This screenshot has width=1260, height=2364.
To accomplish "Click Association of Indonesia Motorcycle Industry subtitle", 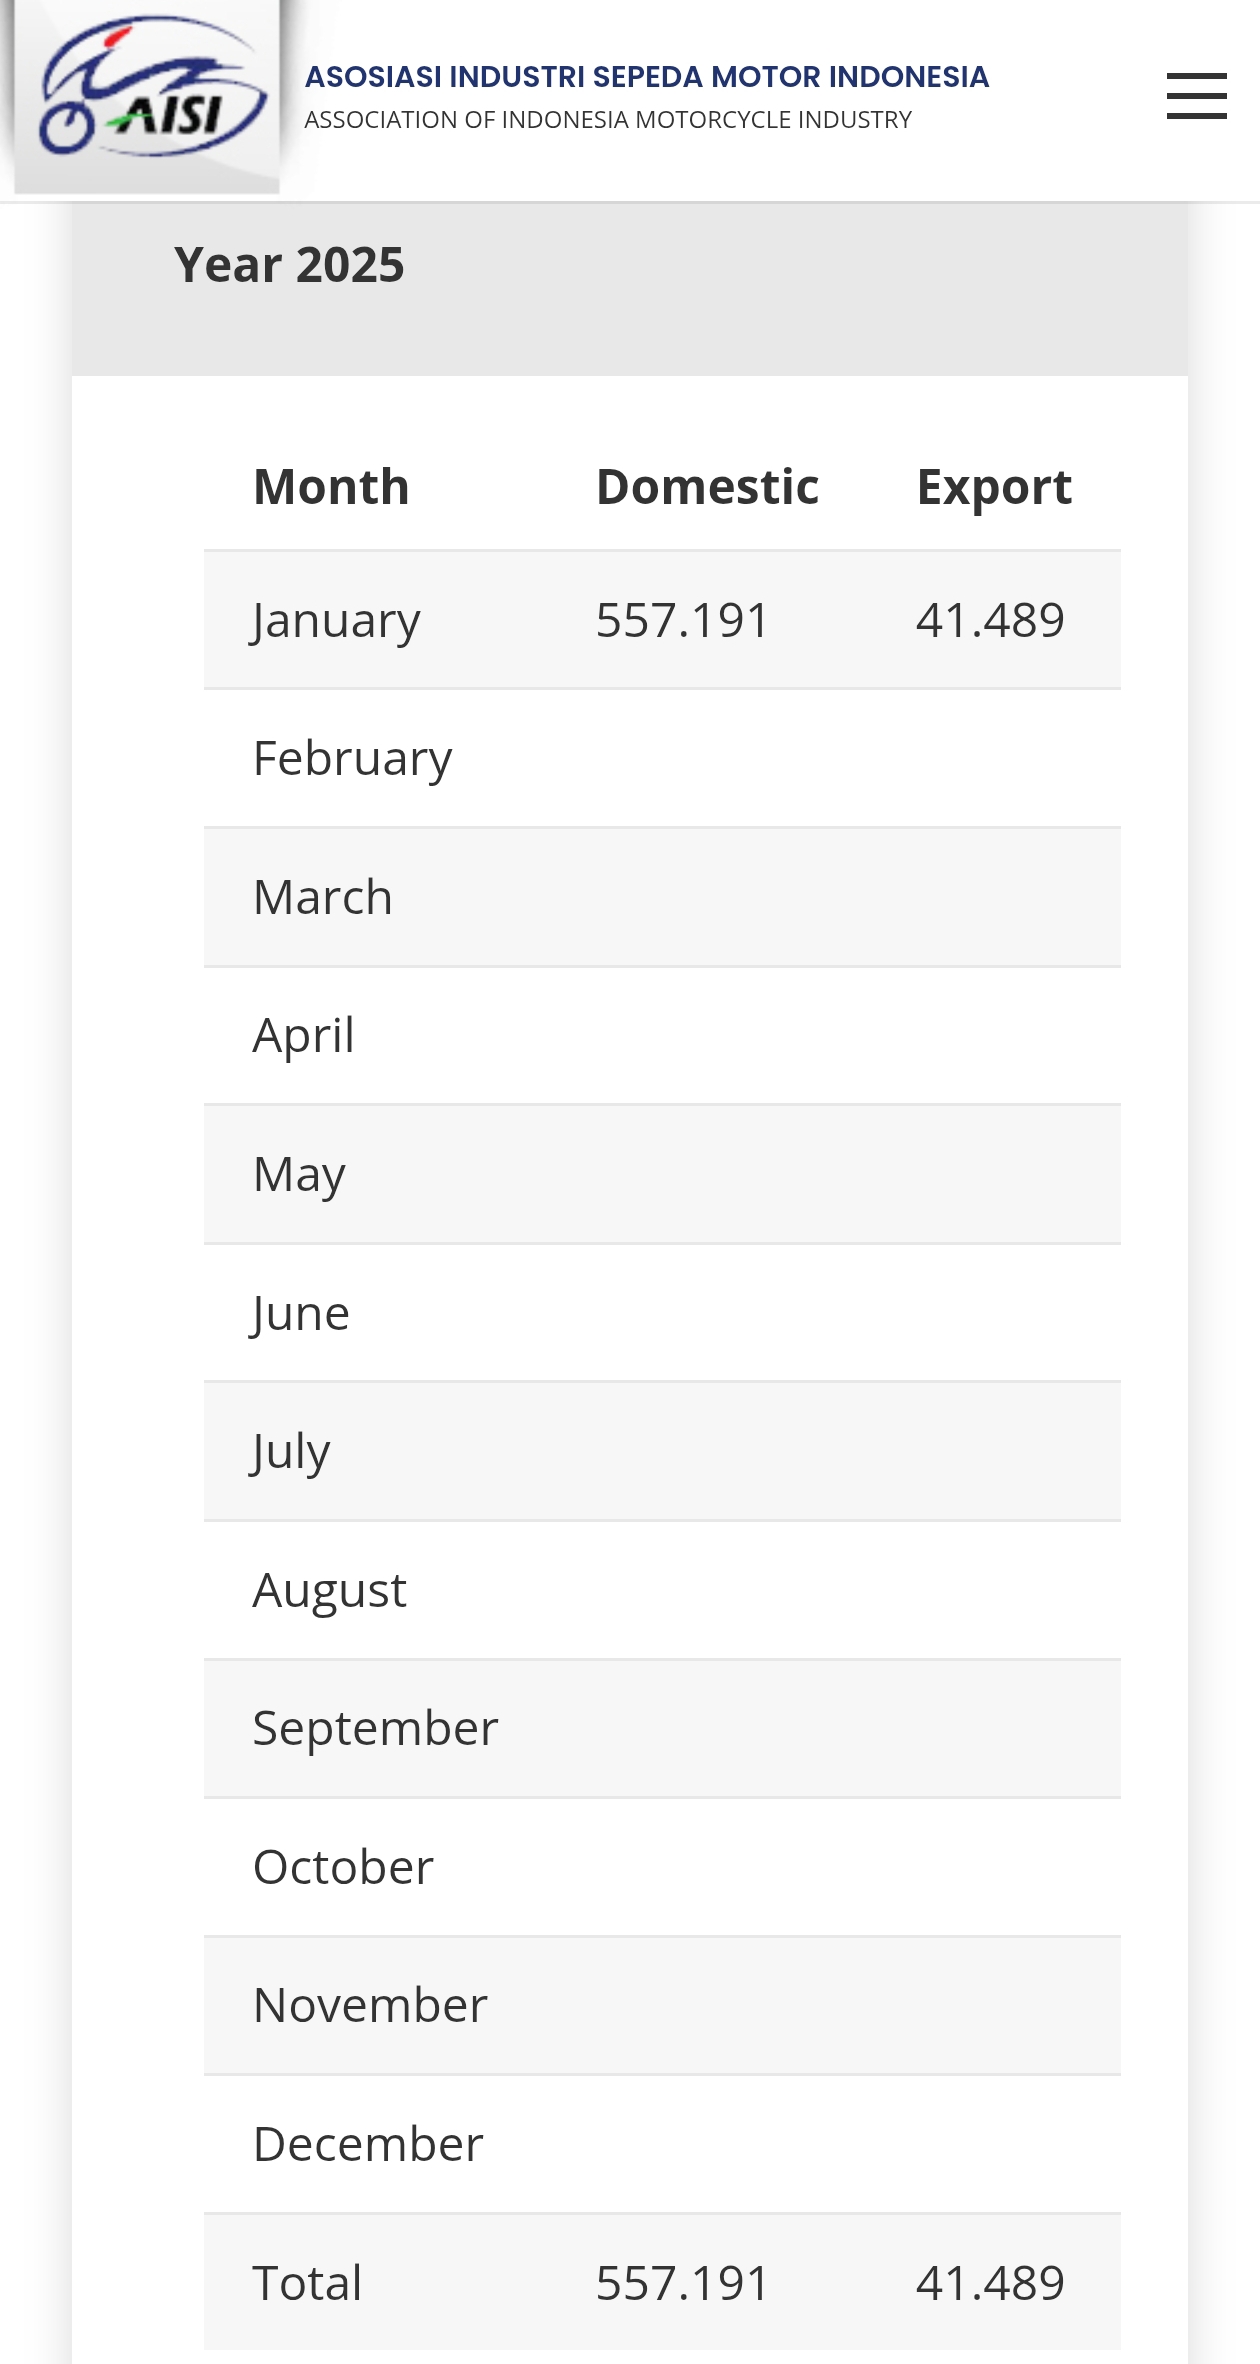I will coord(607,120).
